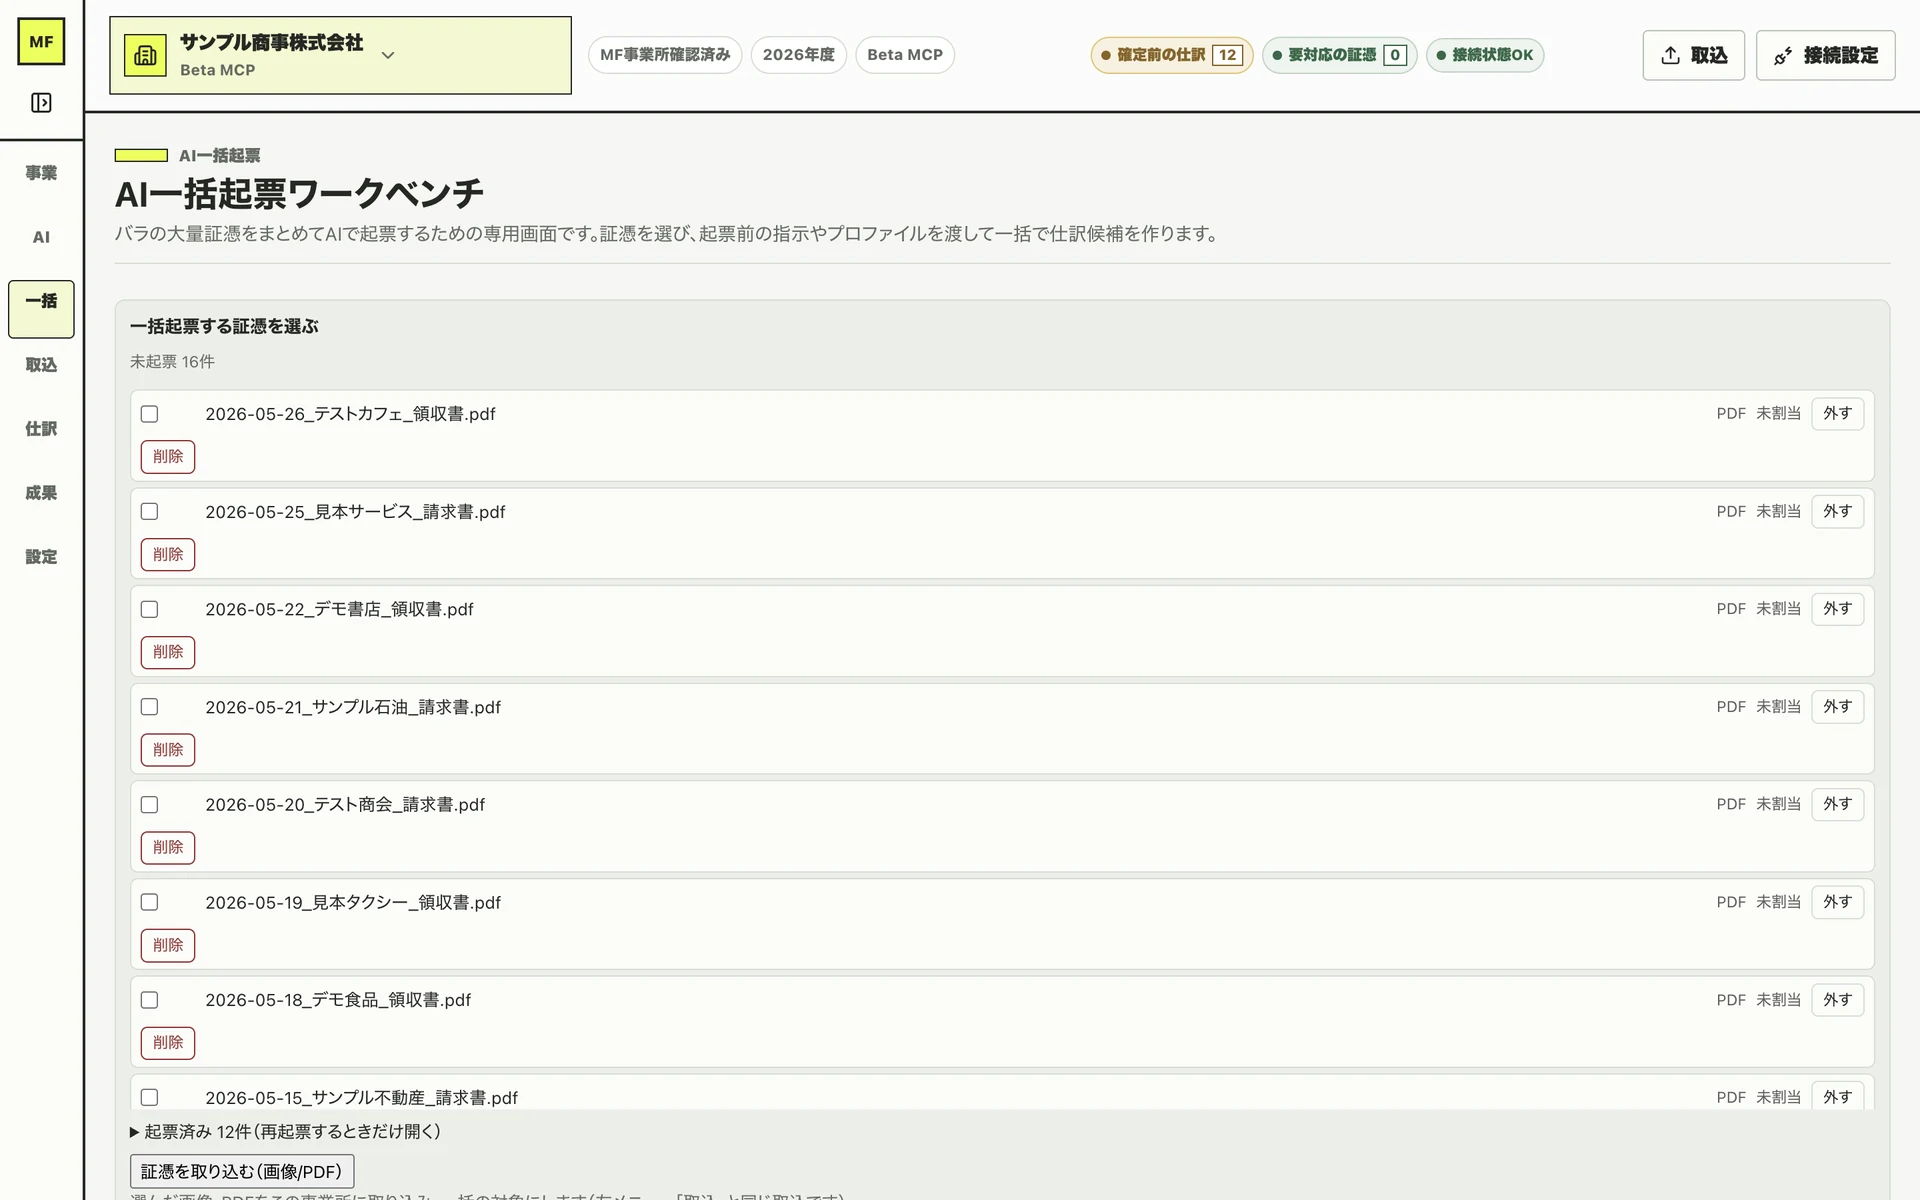Viewport: 1920px width, 1200px height.
Task: Select file name 2026-05-21_サンプル石油_請求書.pdf
Action: click(x=353, y=707)
